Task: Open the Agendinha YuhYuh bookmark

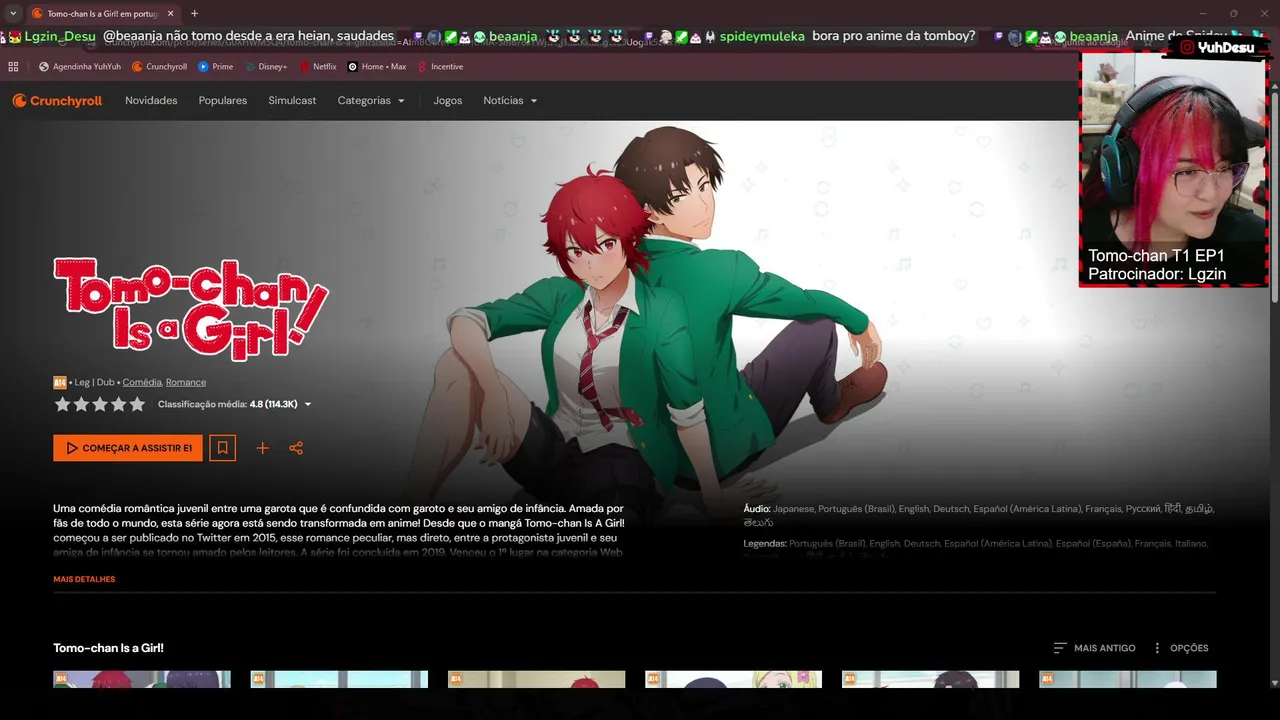Action: pos(80,67)
